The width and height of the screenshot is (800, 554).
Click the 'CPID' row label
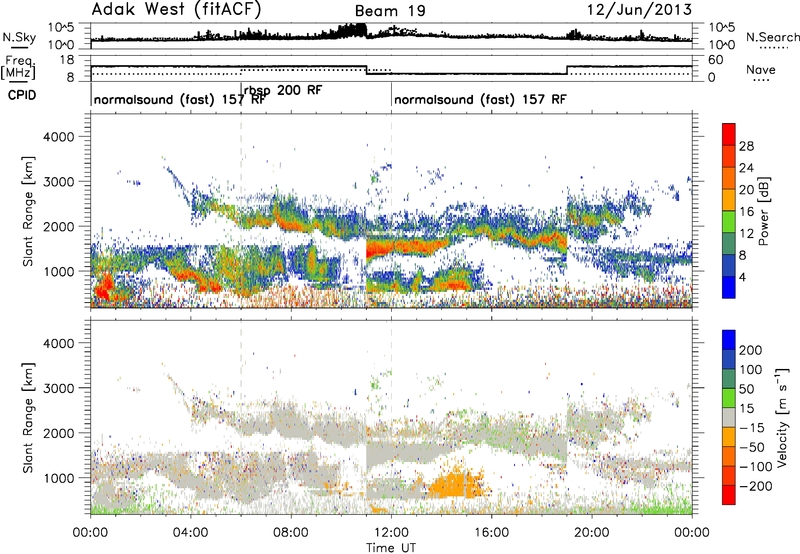22,95
